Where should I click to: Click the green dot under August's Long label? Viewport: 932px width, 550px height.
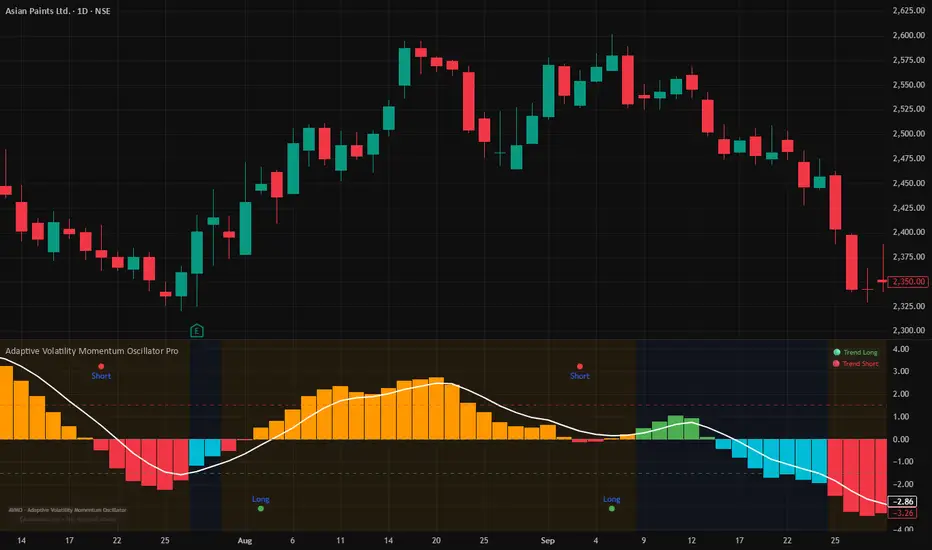tap(261, 508)
